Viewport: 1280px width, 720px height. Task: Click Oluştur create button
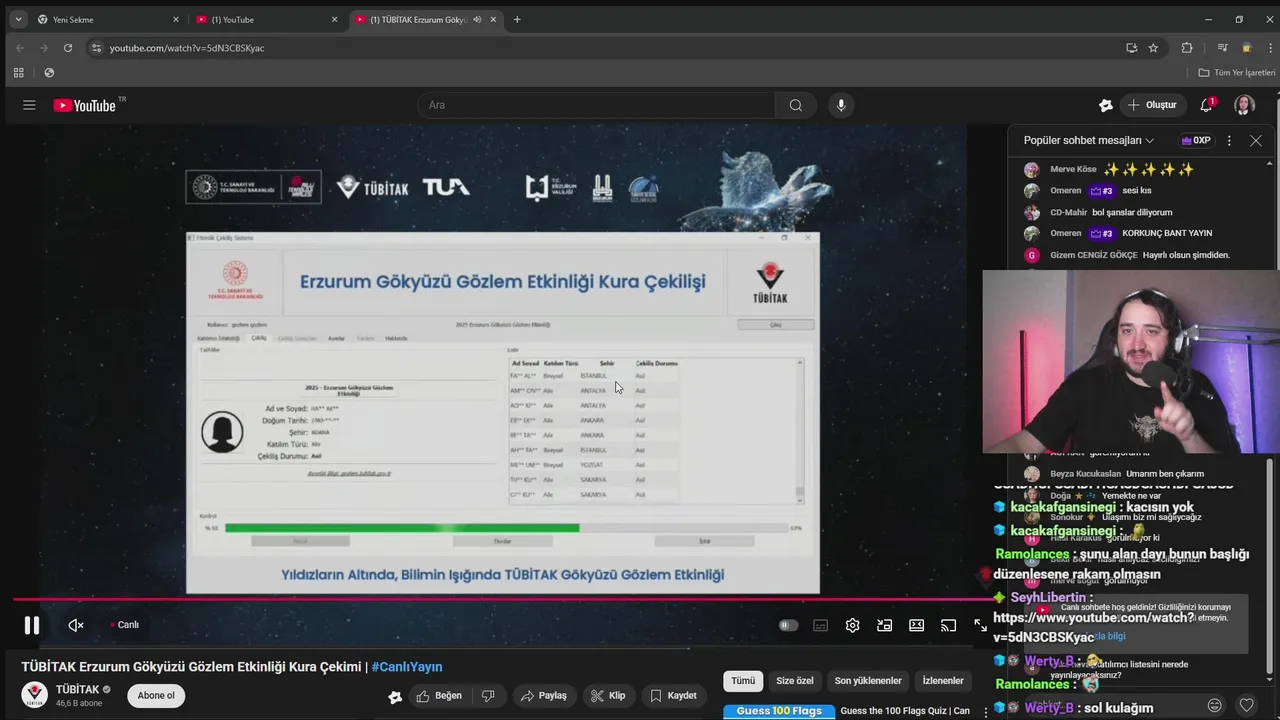[x=1152, y=105]
